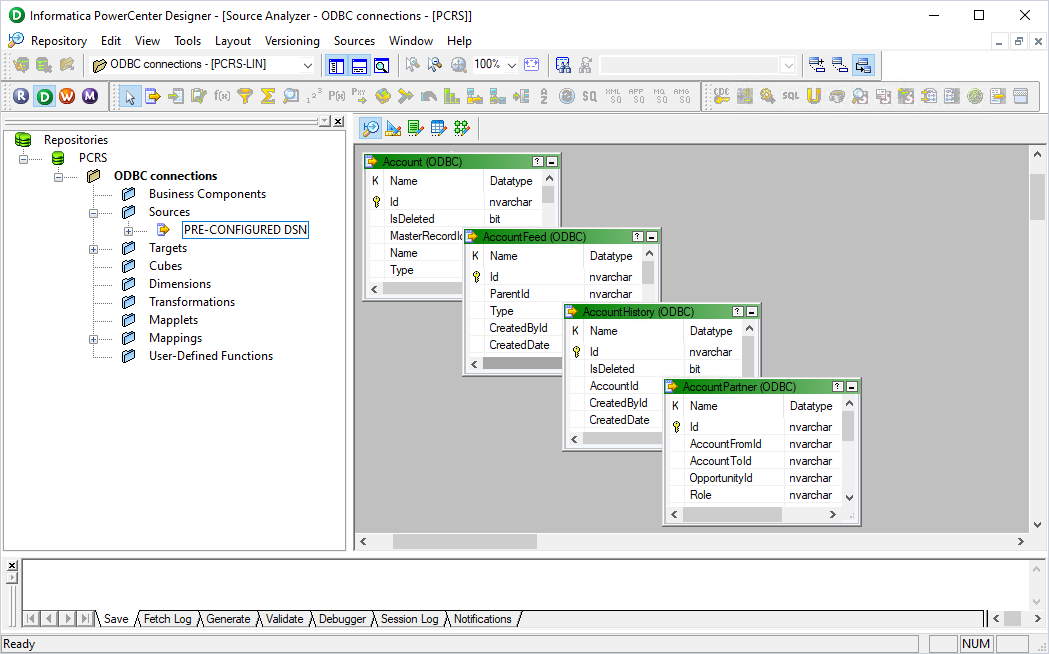This screenshot has width=1049, height=654.
Task: Expand the Mappings tree node
Action: click(93, 337)
